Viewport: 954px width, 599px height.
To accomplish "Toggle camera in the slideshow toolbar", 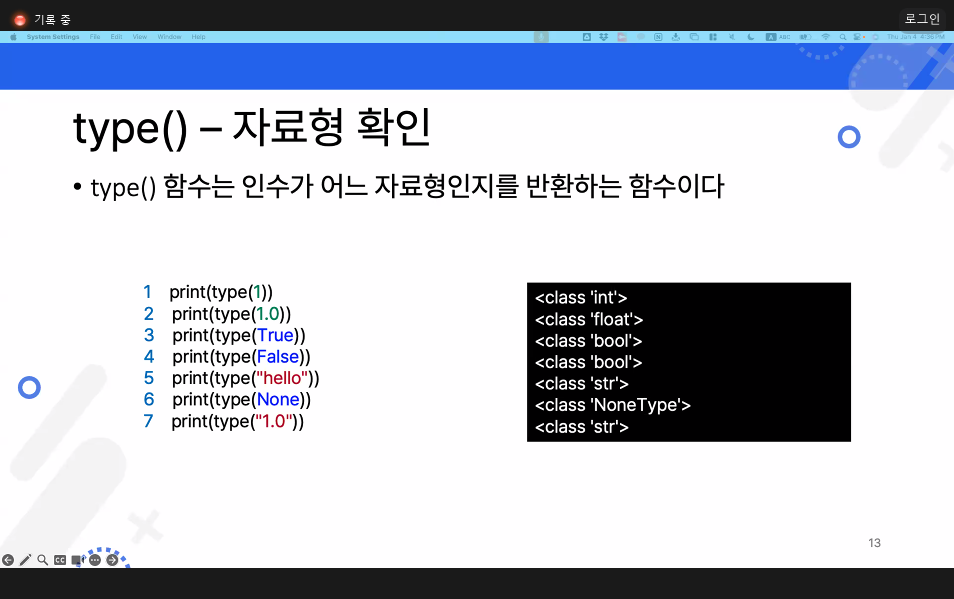I will [x=77, y=560].
